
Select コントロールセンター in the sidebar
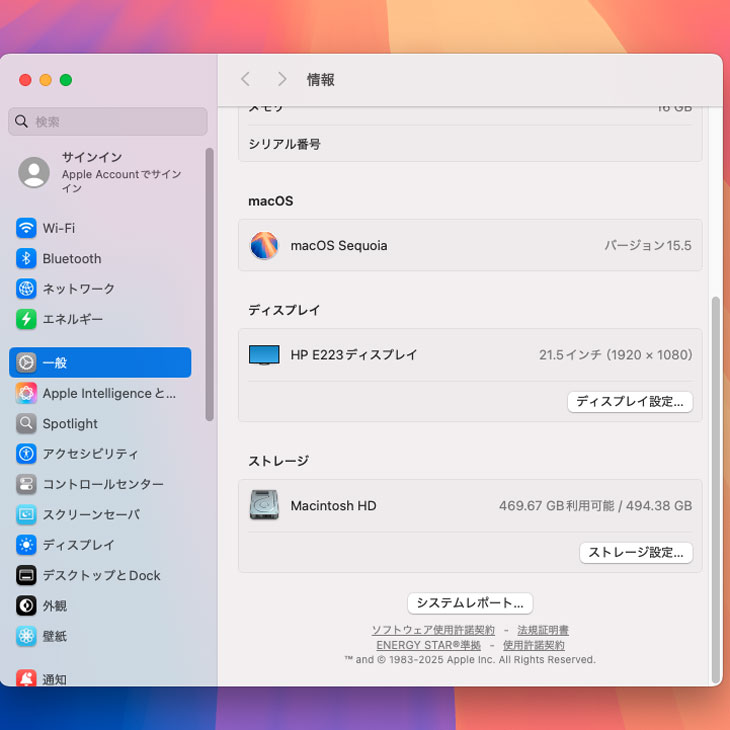coord(100,484)
